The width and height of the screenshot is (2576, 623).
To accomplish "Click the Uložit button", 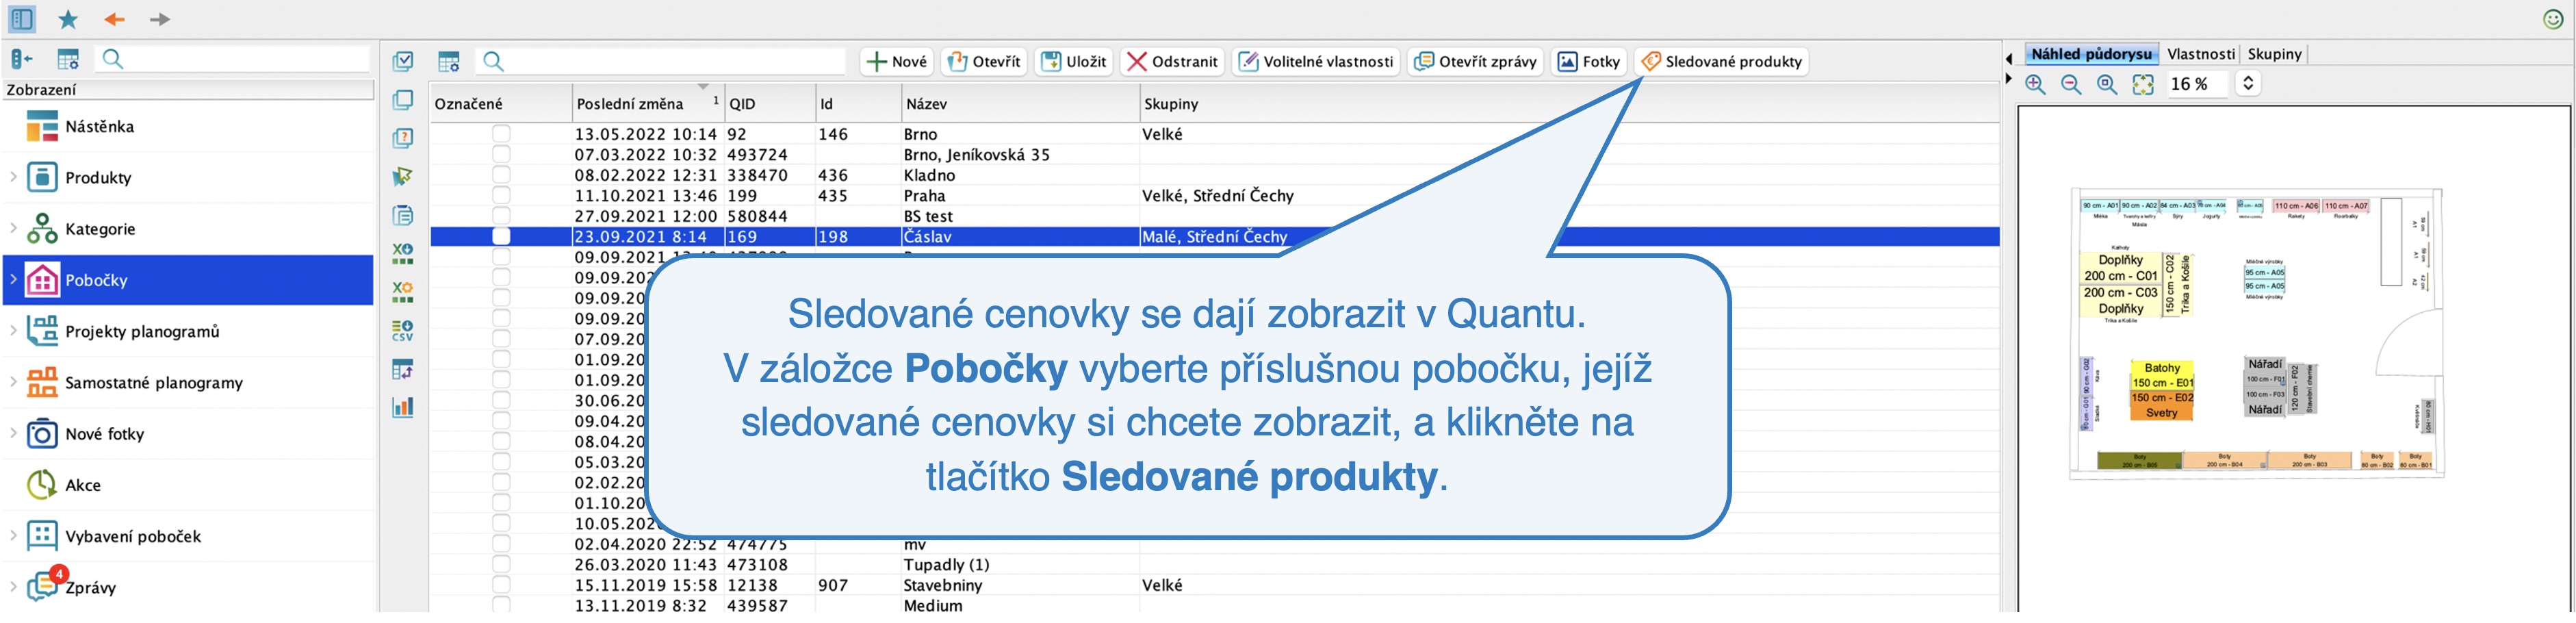I will 1074,61.
